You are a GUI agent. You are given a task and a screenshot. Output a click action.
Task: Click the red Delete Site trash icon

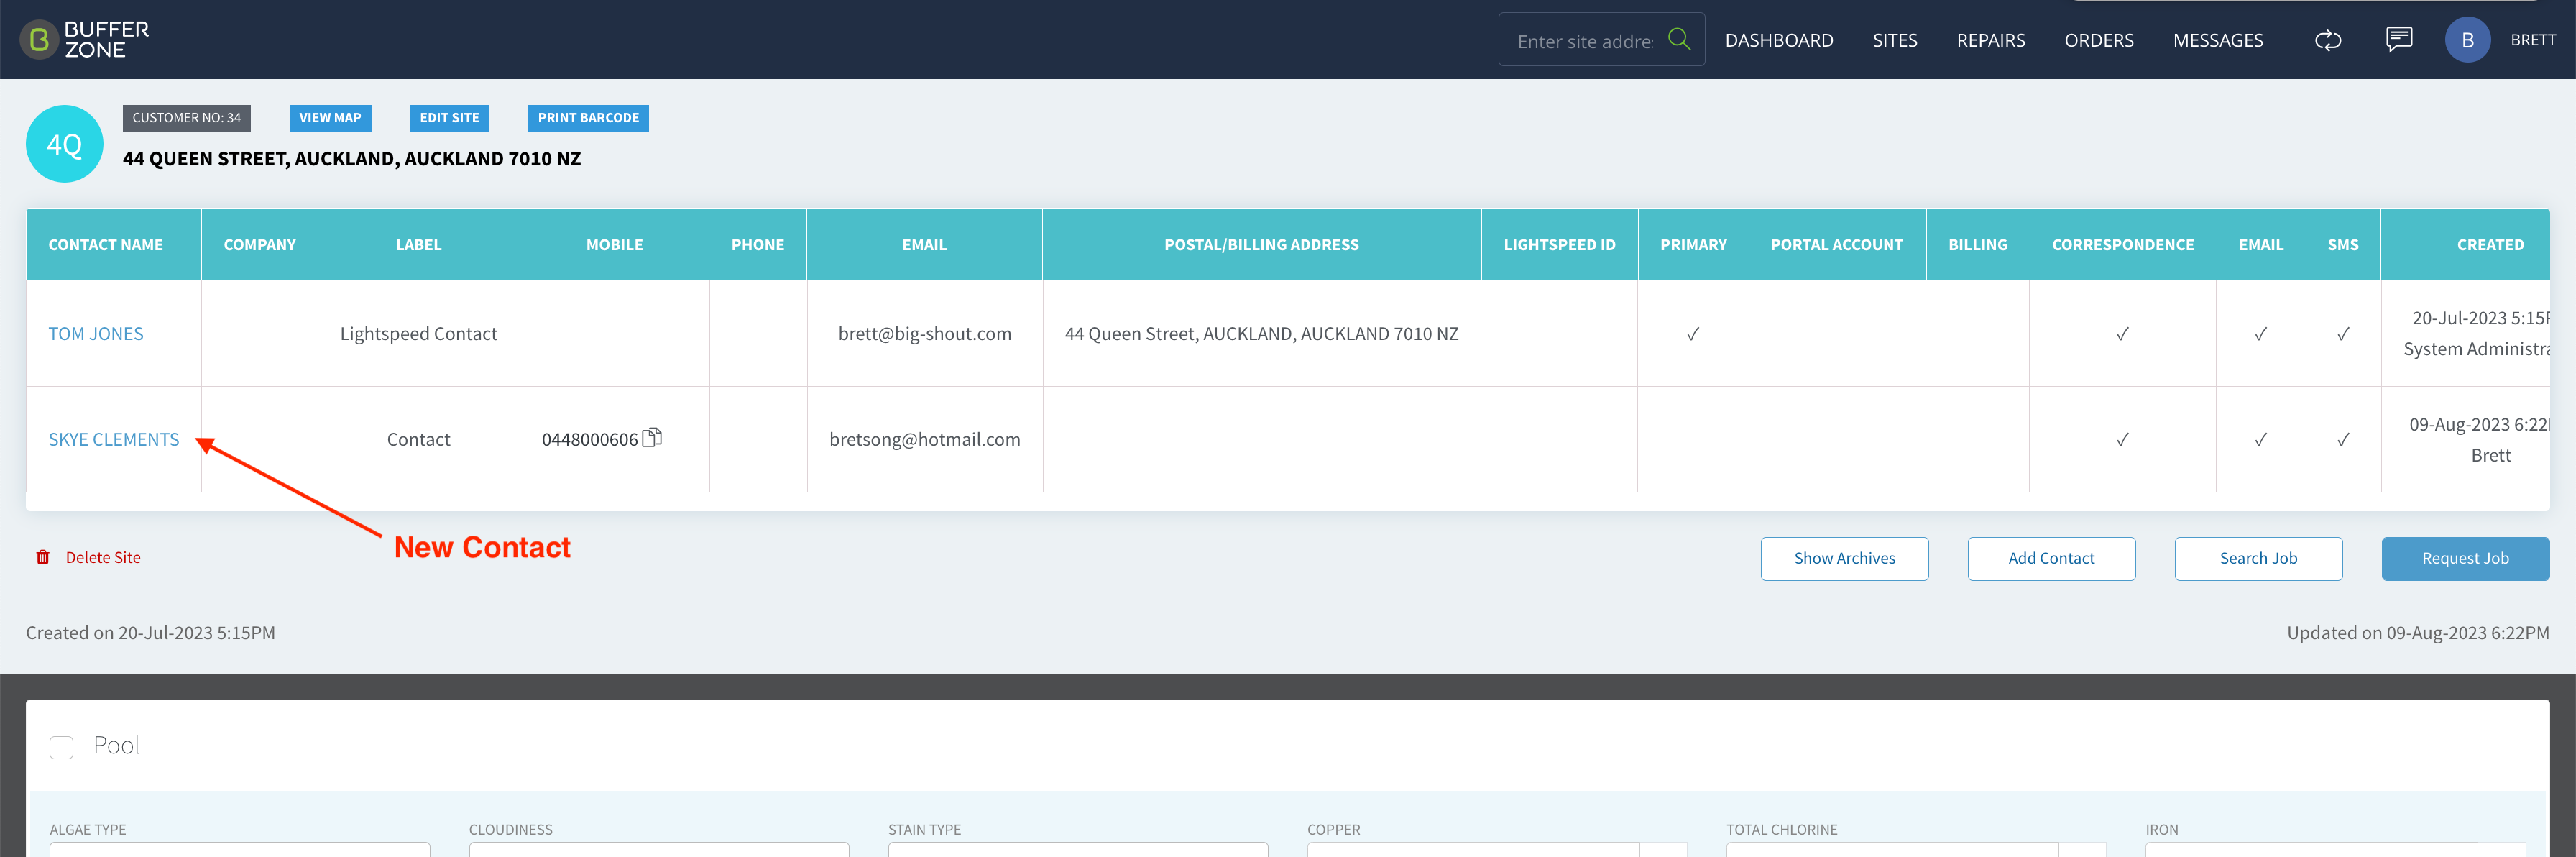tap(43, 557)
